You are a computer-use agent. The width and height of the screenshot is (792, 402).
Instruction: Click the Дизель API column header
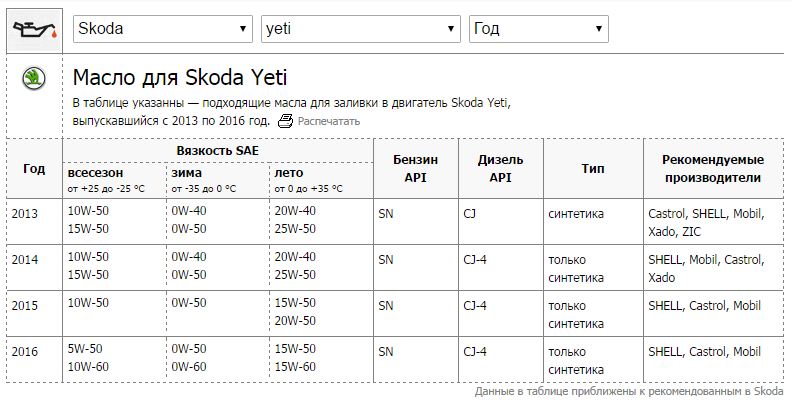(501, 169)
